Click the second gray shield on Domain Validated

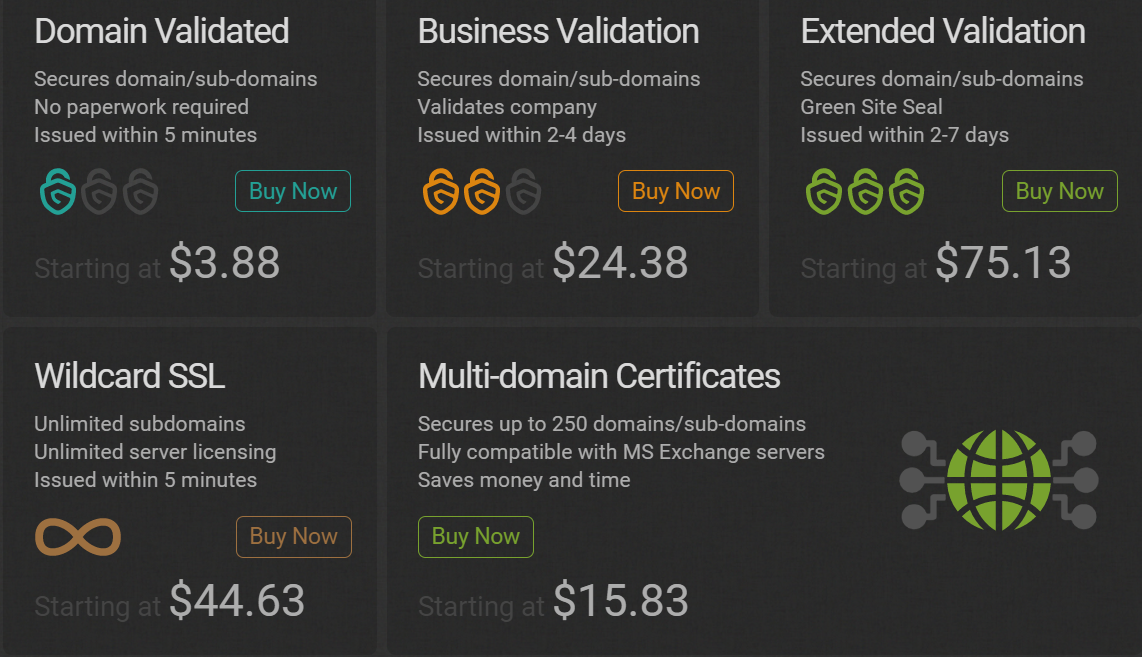pos(100,191)
